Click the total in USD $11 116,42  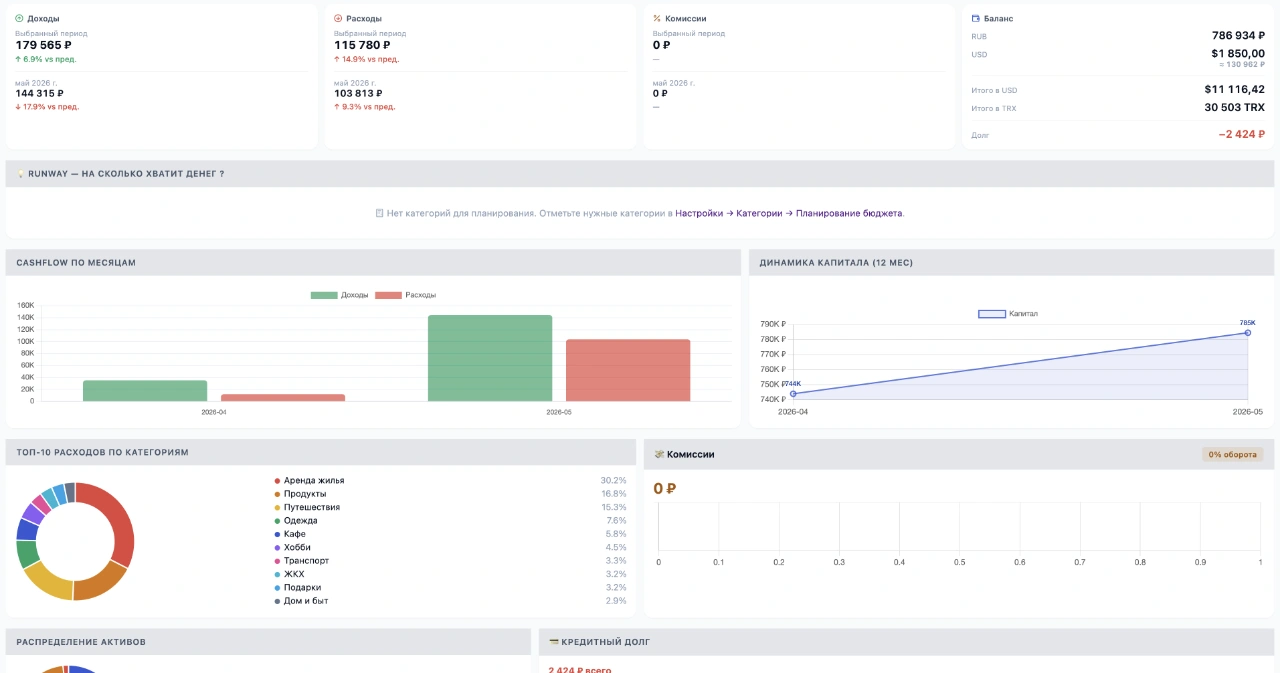point(1235,89)
